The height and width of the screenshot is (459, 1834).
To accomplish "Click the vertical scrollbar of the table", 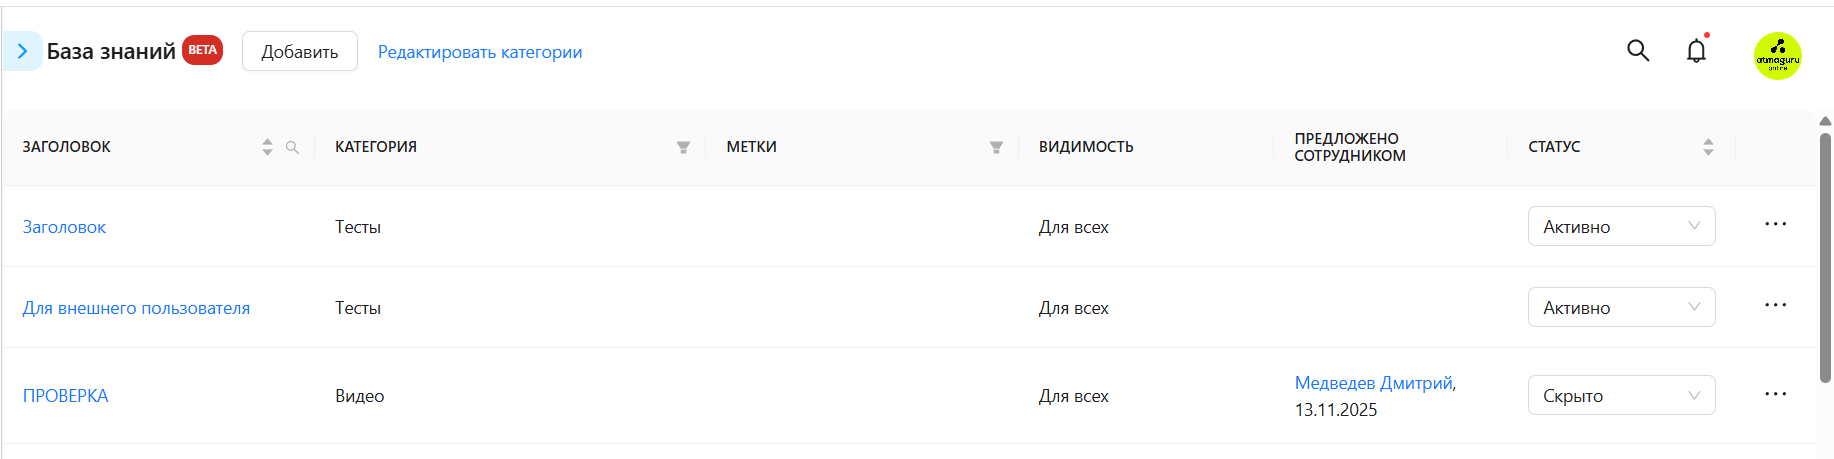I will click(1825, 258).
